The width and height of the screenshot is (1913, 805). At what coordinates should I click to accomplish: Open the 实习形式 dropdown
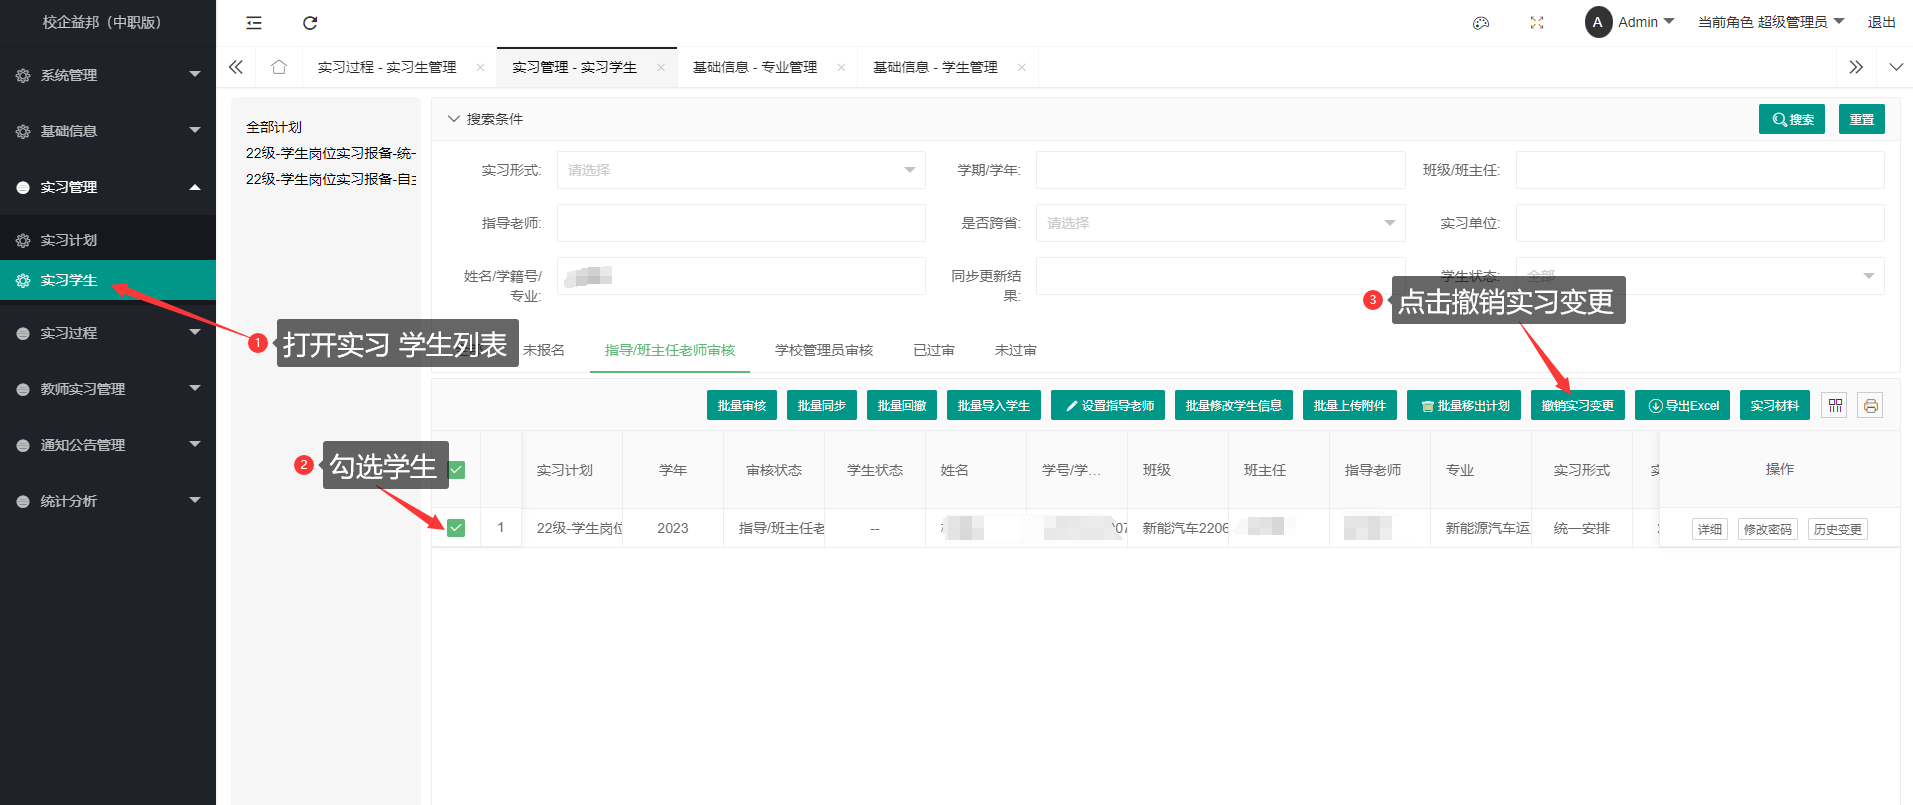[740, 170]
